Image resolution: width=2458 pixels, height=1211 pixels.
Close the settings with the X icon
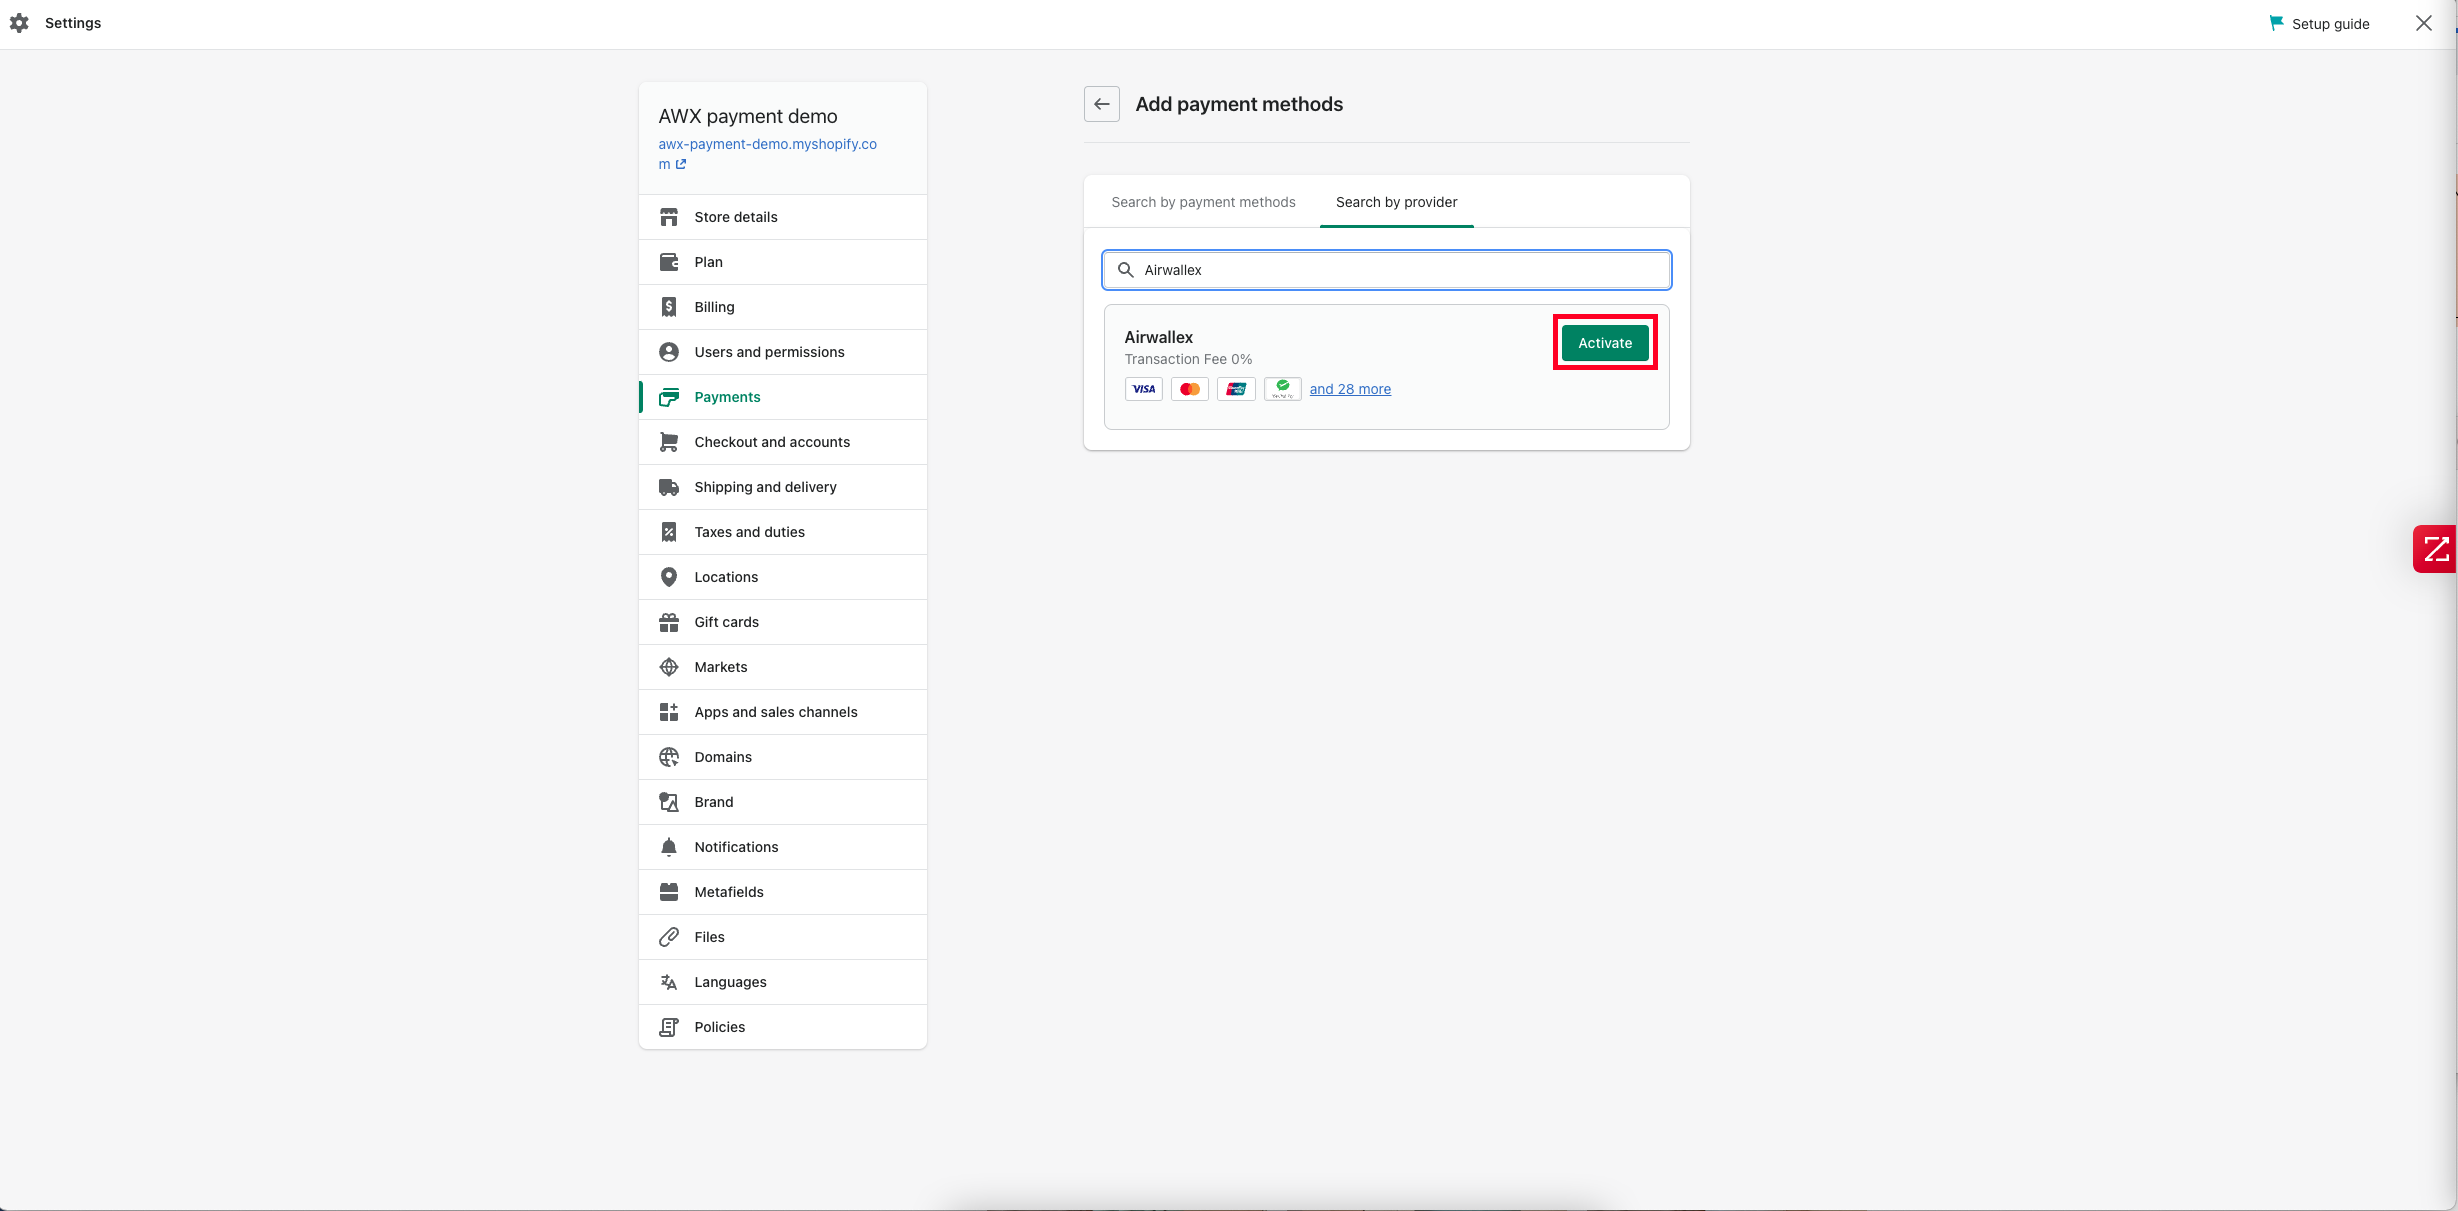pyautogui.click(x=2424, y=23)
